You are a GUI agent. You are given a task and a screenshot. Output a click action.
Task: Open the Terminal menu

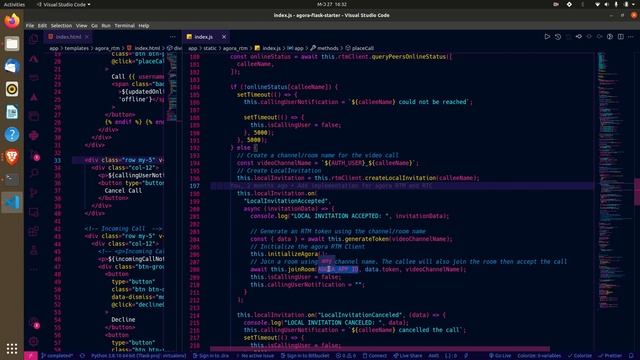pos(124,26)
